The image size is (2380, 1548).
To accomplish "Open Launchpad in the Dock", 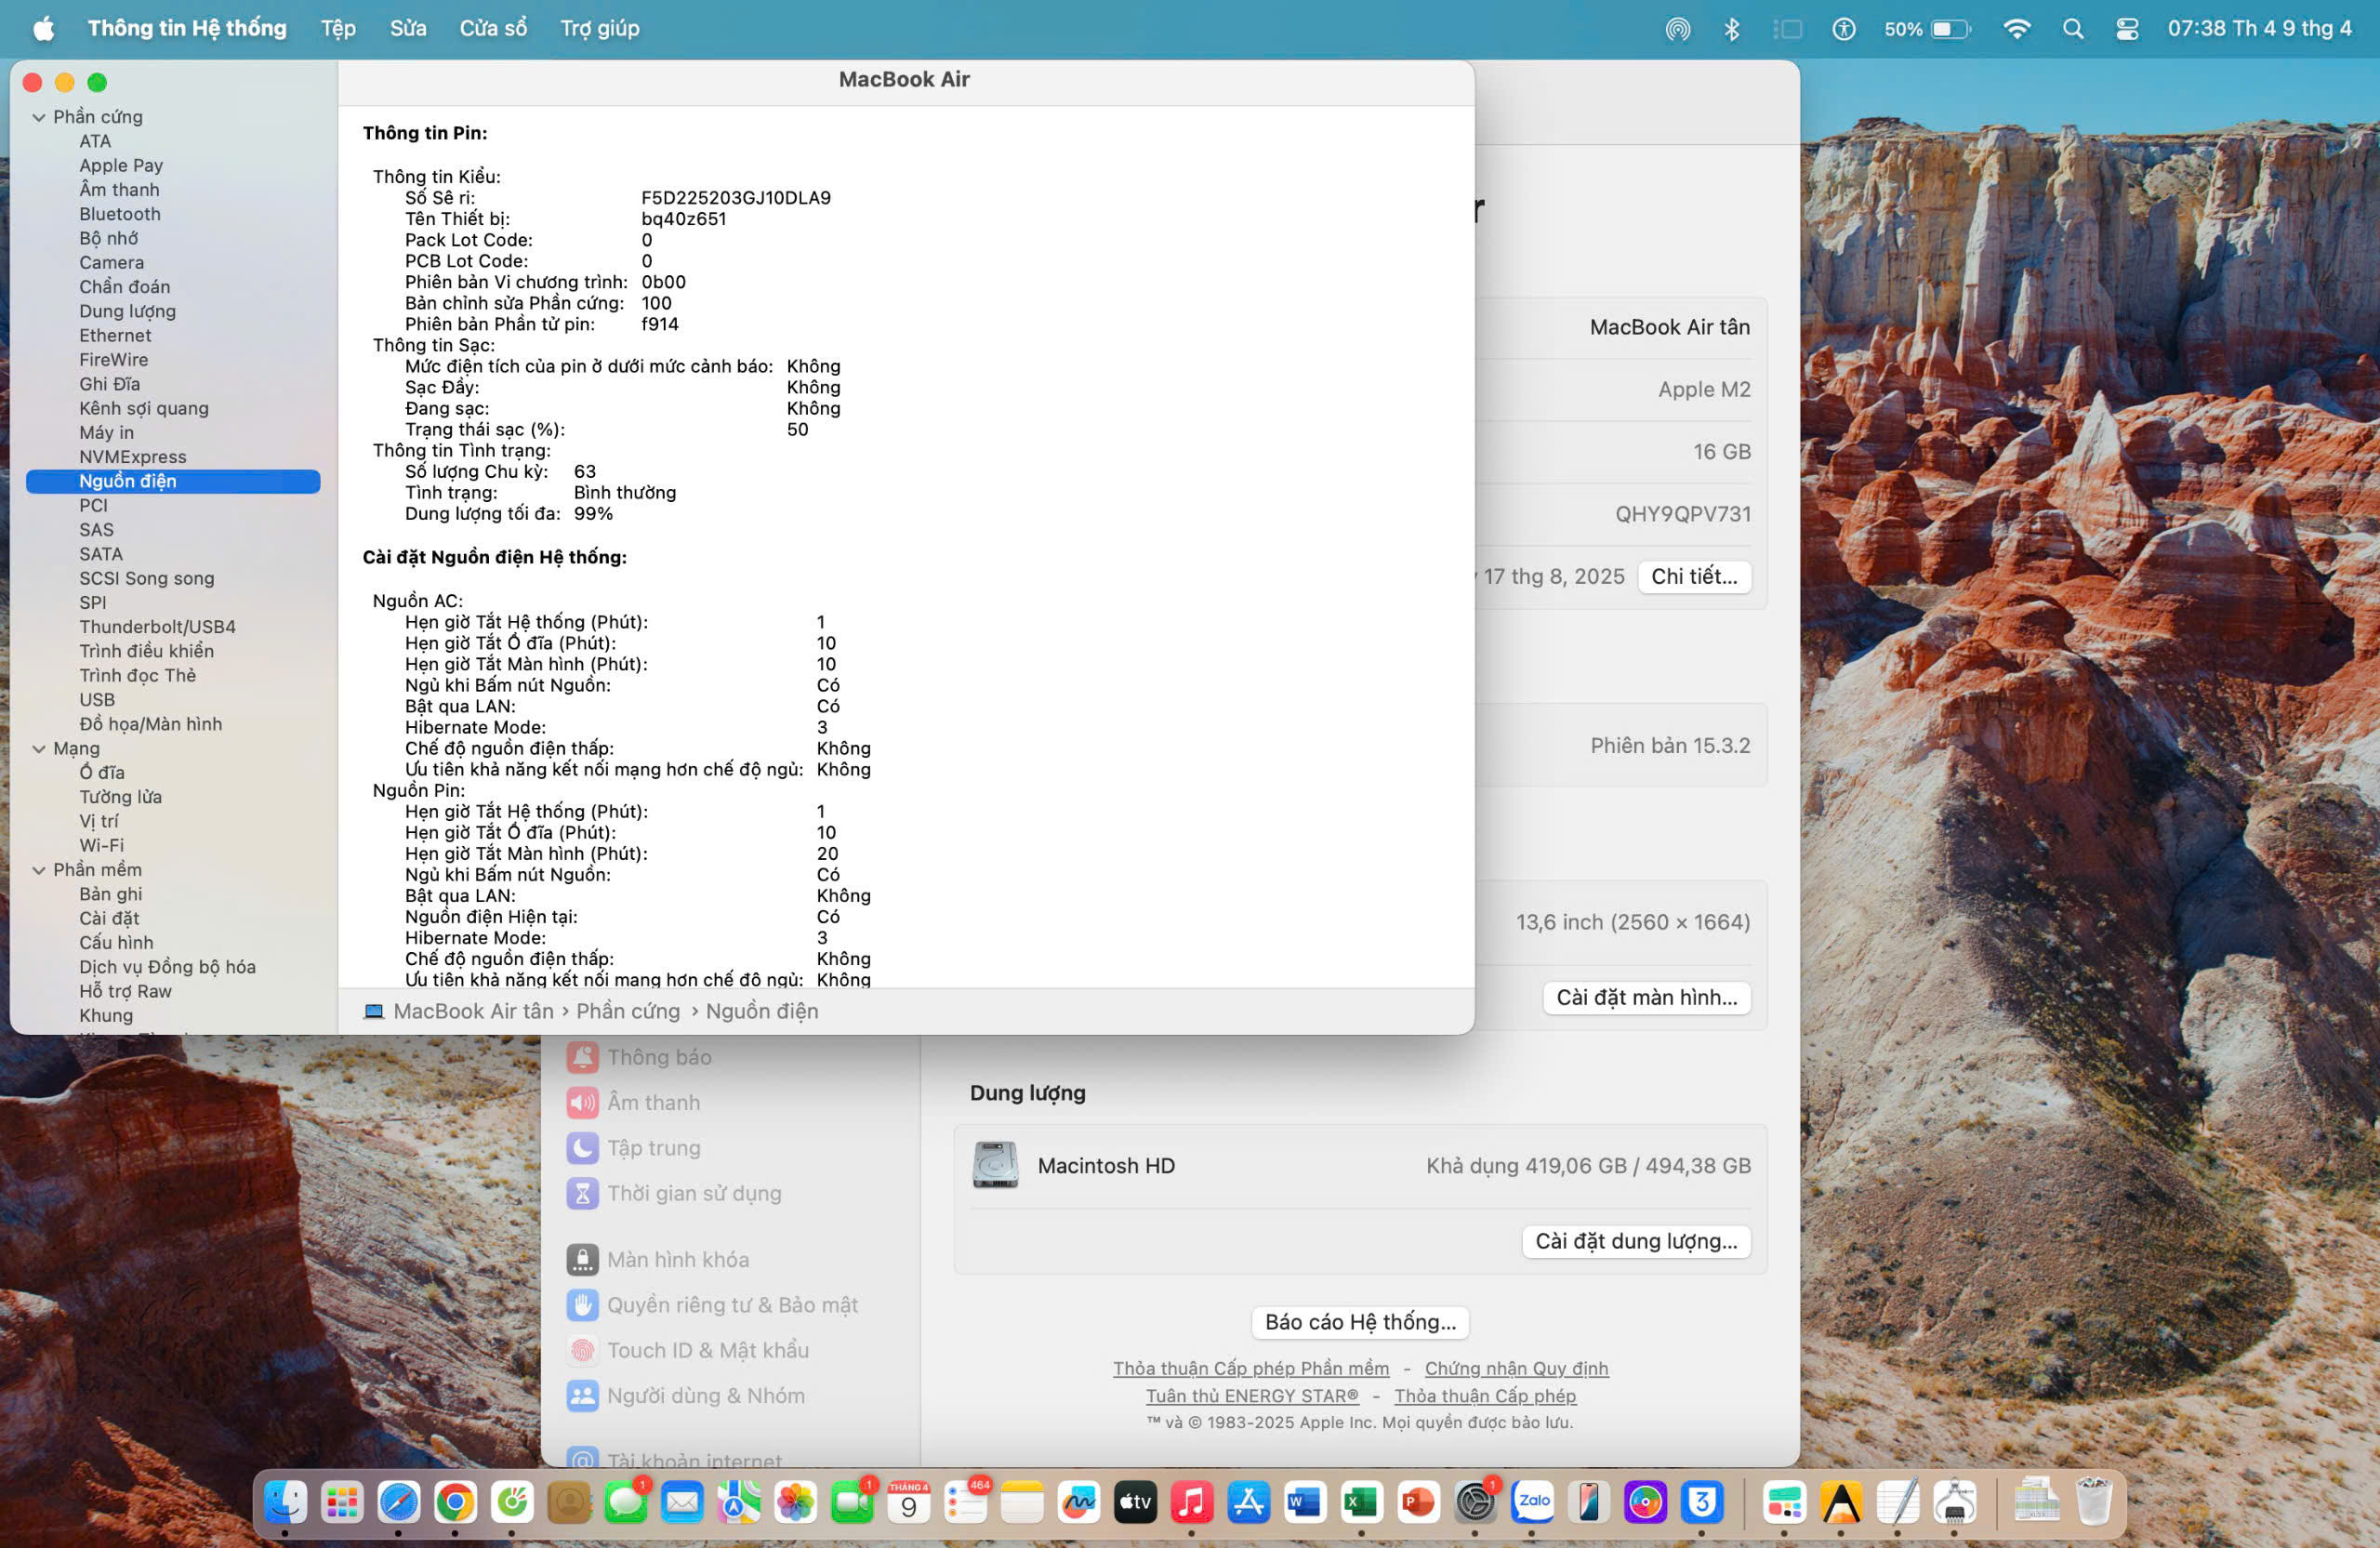I will tap(342, 1502).
